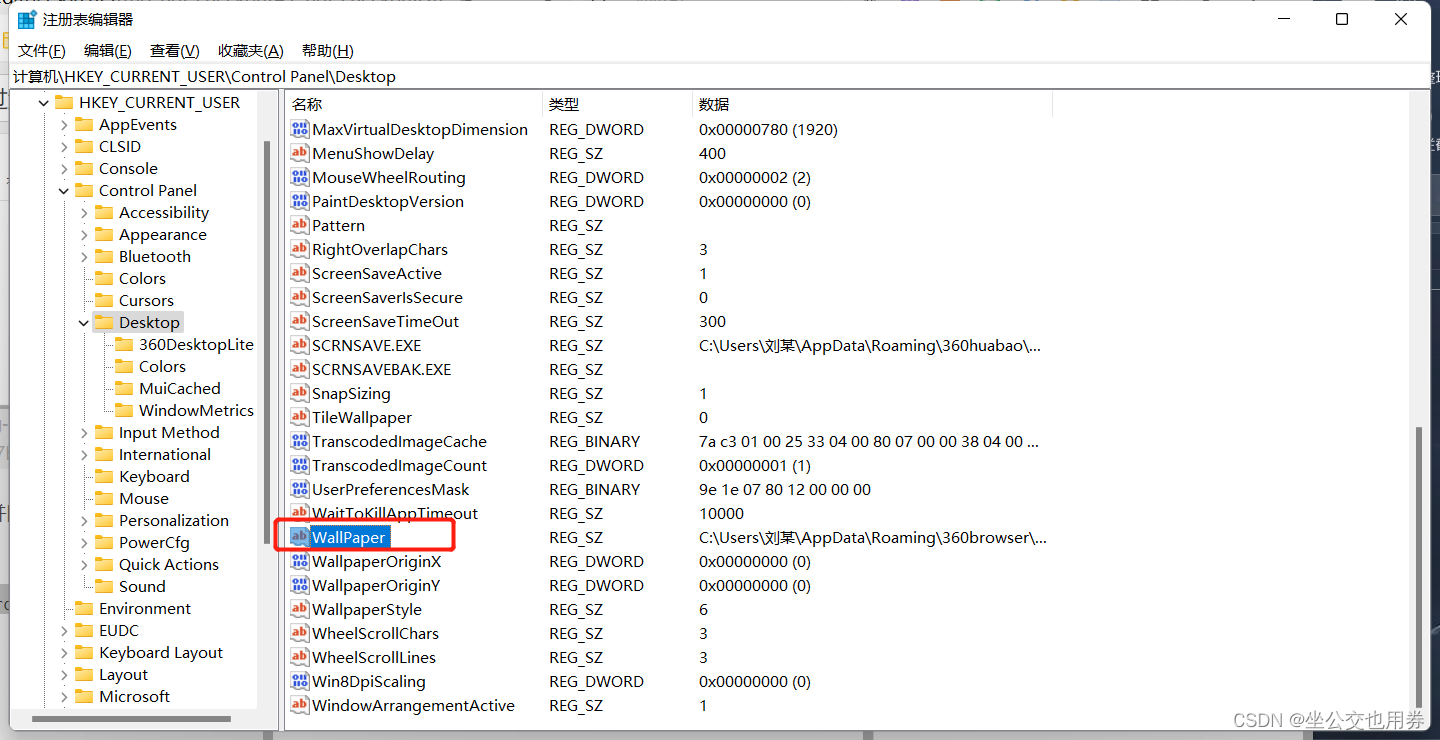
Task: Click the Environment folder icon in tree
Action: click(84, 608)
